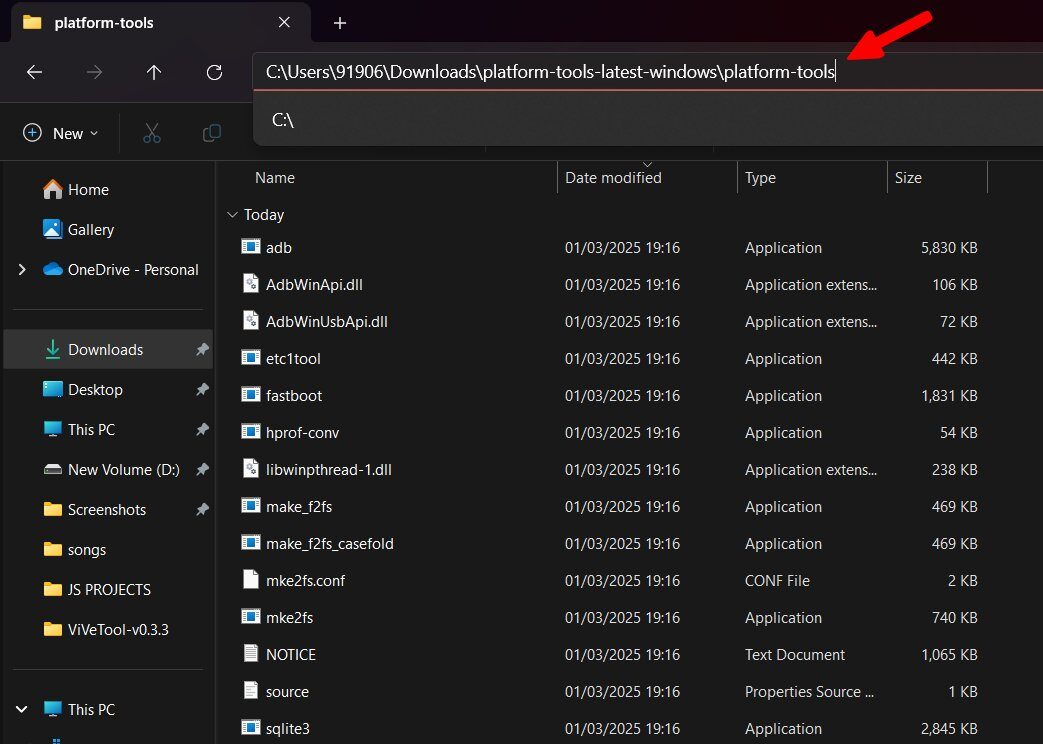This screenshot has height=744, width=1043.
Task: Select the fastboot application icon
Action: click(x=250, y=395)
